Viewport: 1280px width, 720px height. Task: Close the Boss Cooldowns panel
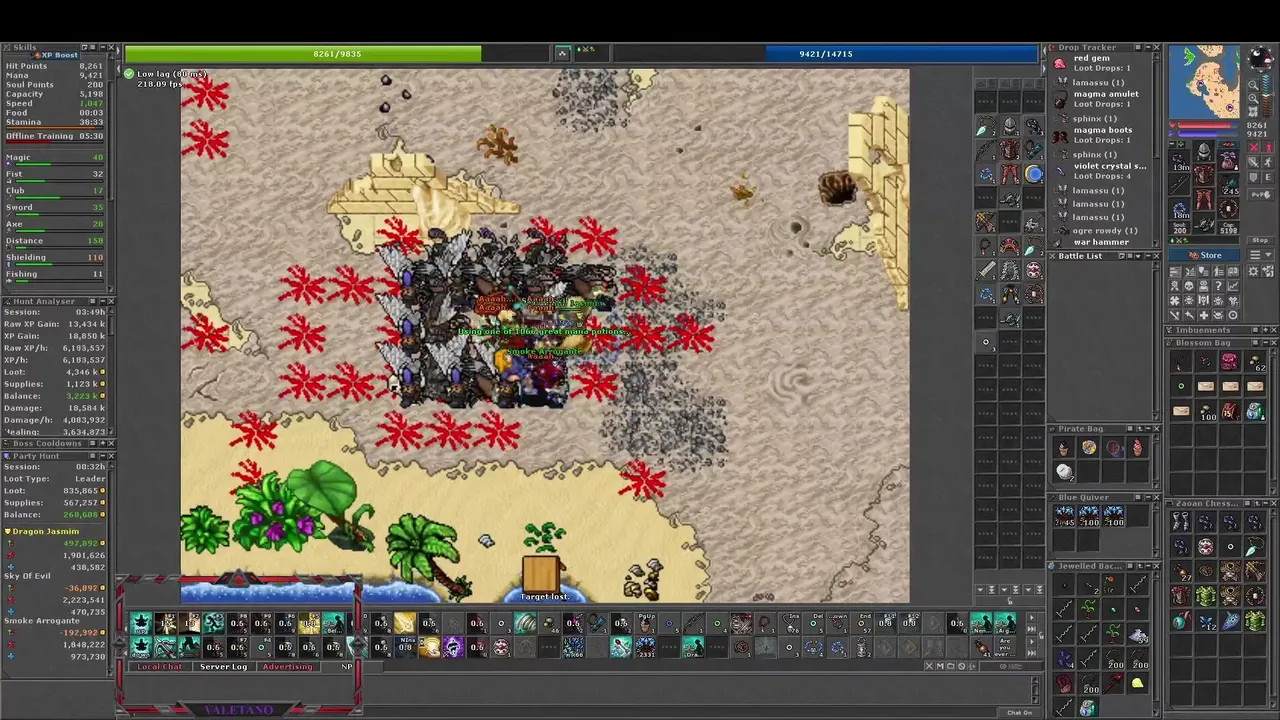click(x=111, y=443)
